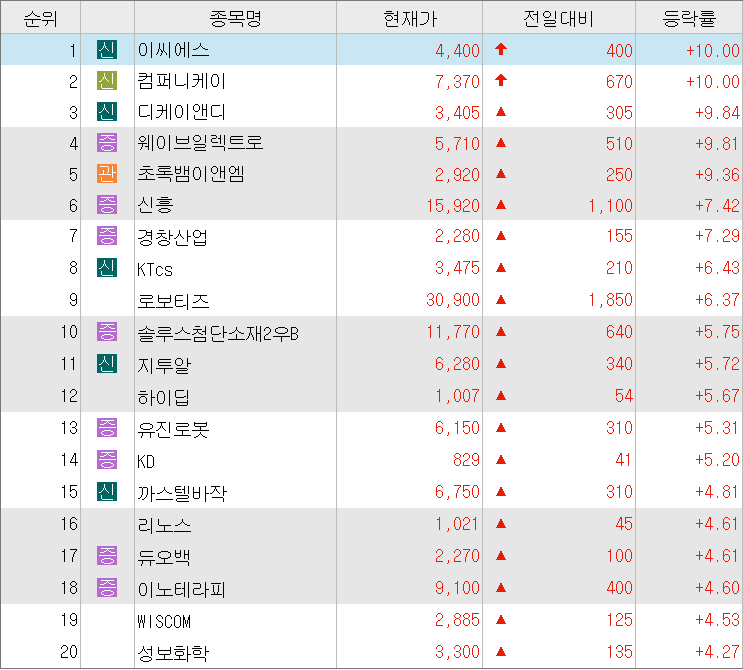This screenshot has height=670, width=743.
Task: Click the current price 9,100
Action: (457, 588)
